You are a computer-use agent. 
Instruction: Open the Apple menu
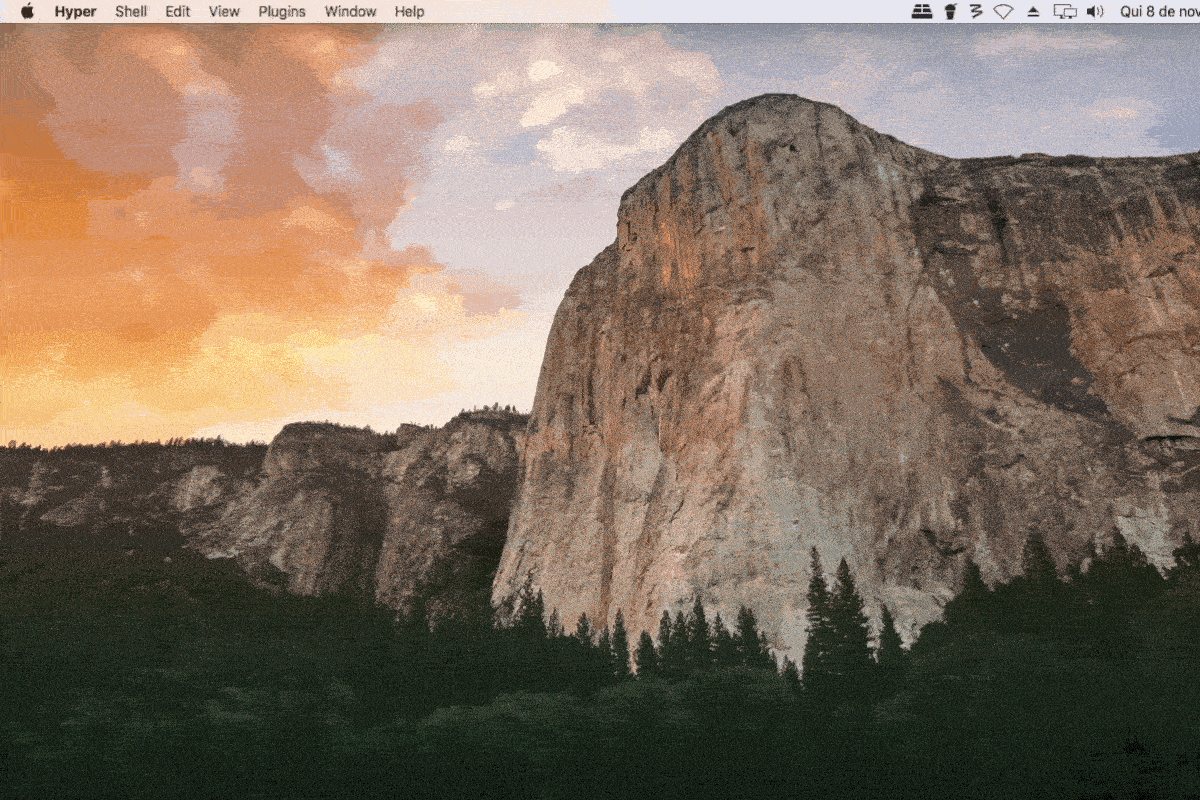point(27,11)
